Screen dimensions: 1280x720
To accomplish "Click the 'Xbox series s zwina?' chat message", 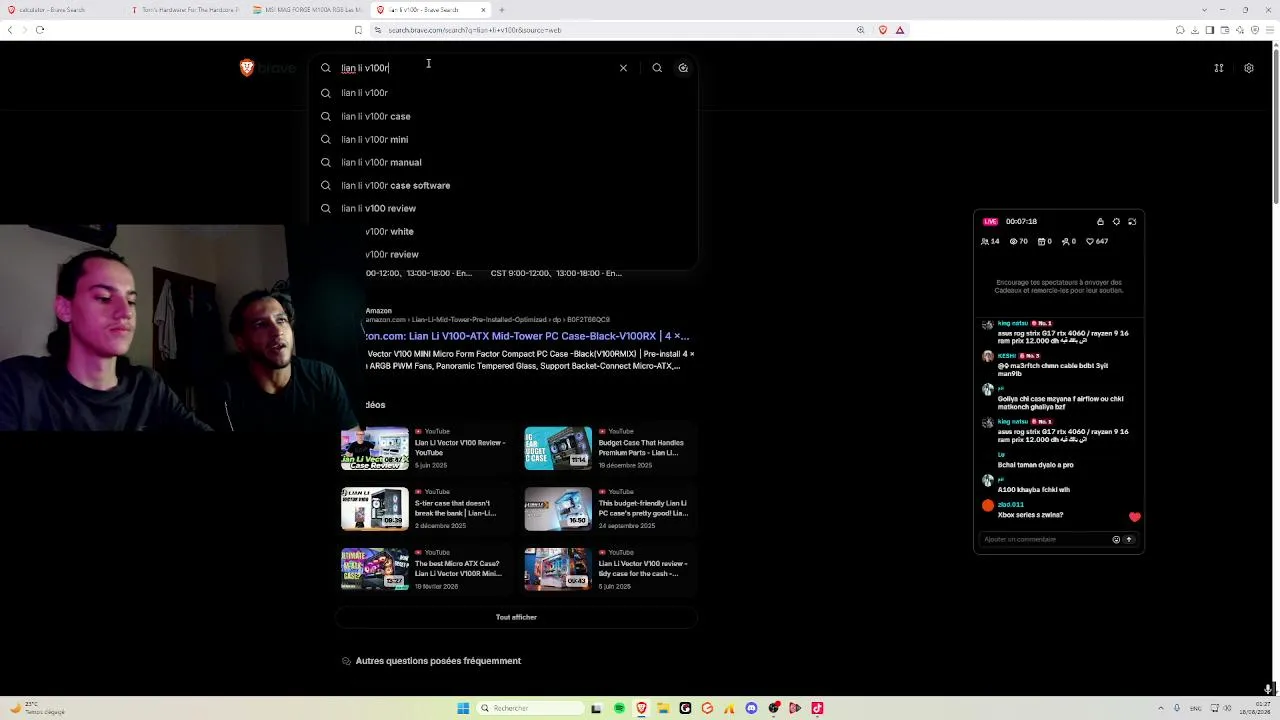I will (1030, 515).
